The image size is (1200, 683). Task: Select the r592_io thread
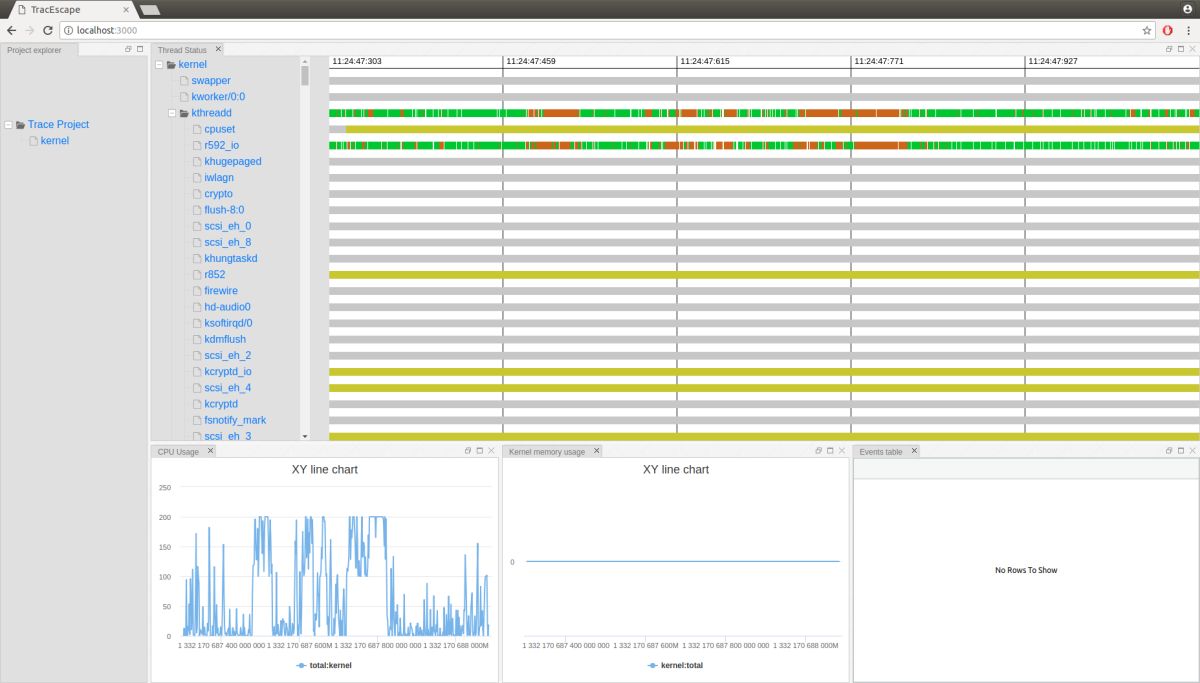221,145
